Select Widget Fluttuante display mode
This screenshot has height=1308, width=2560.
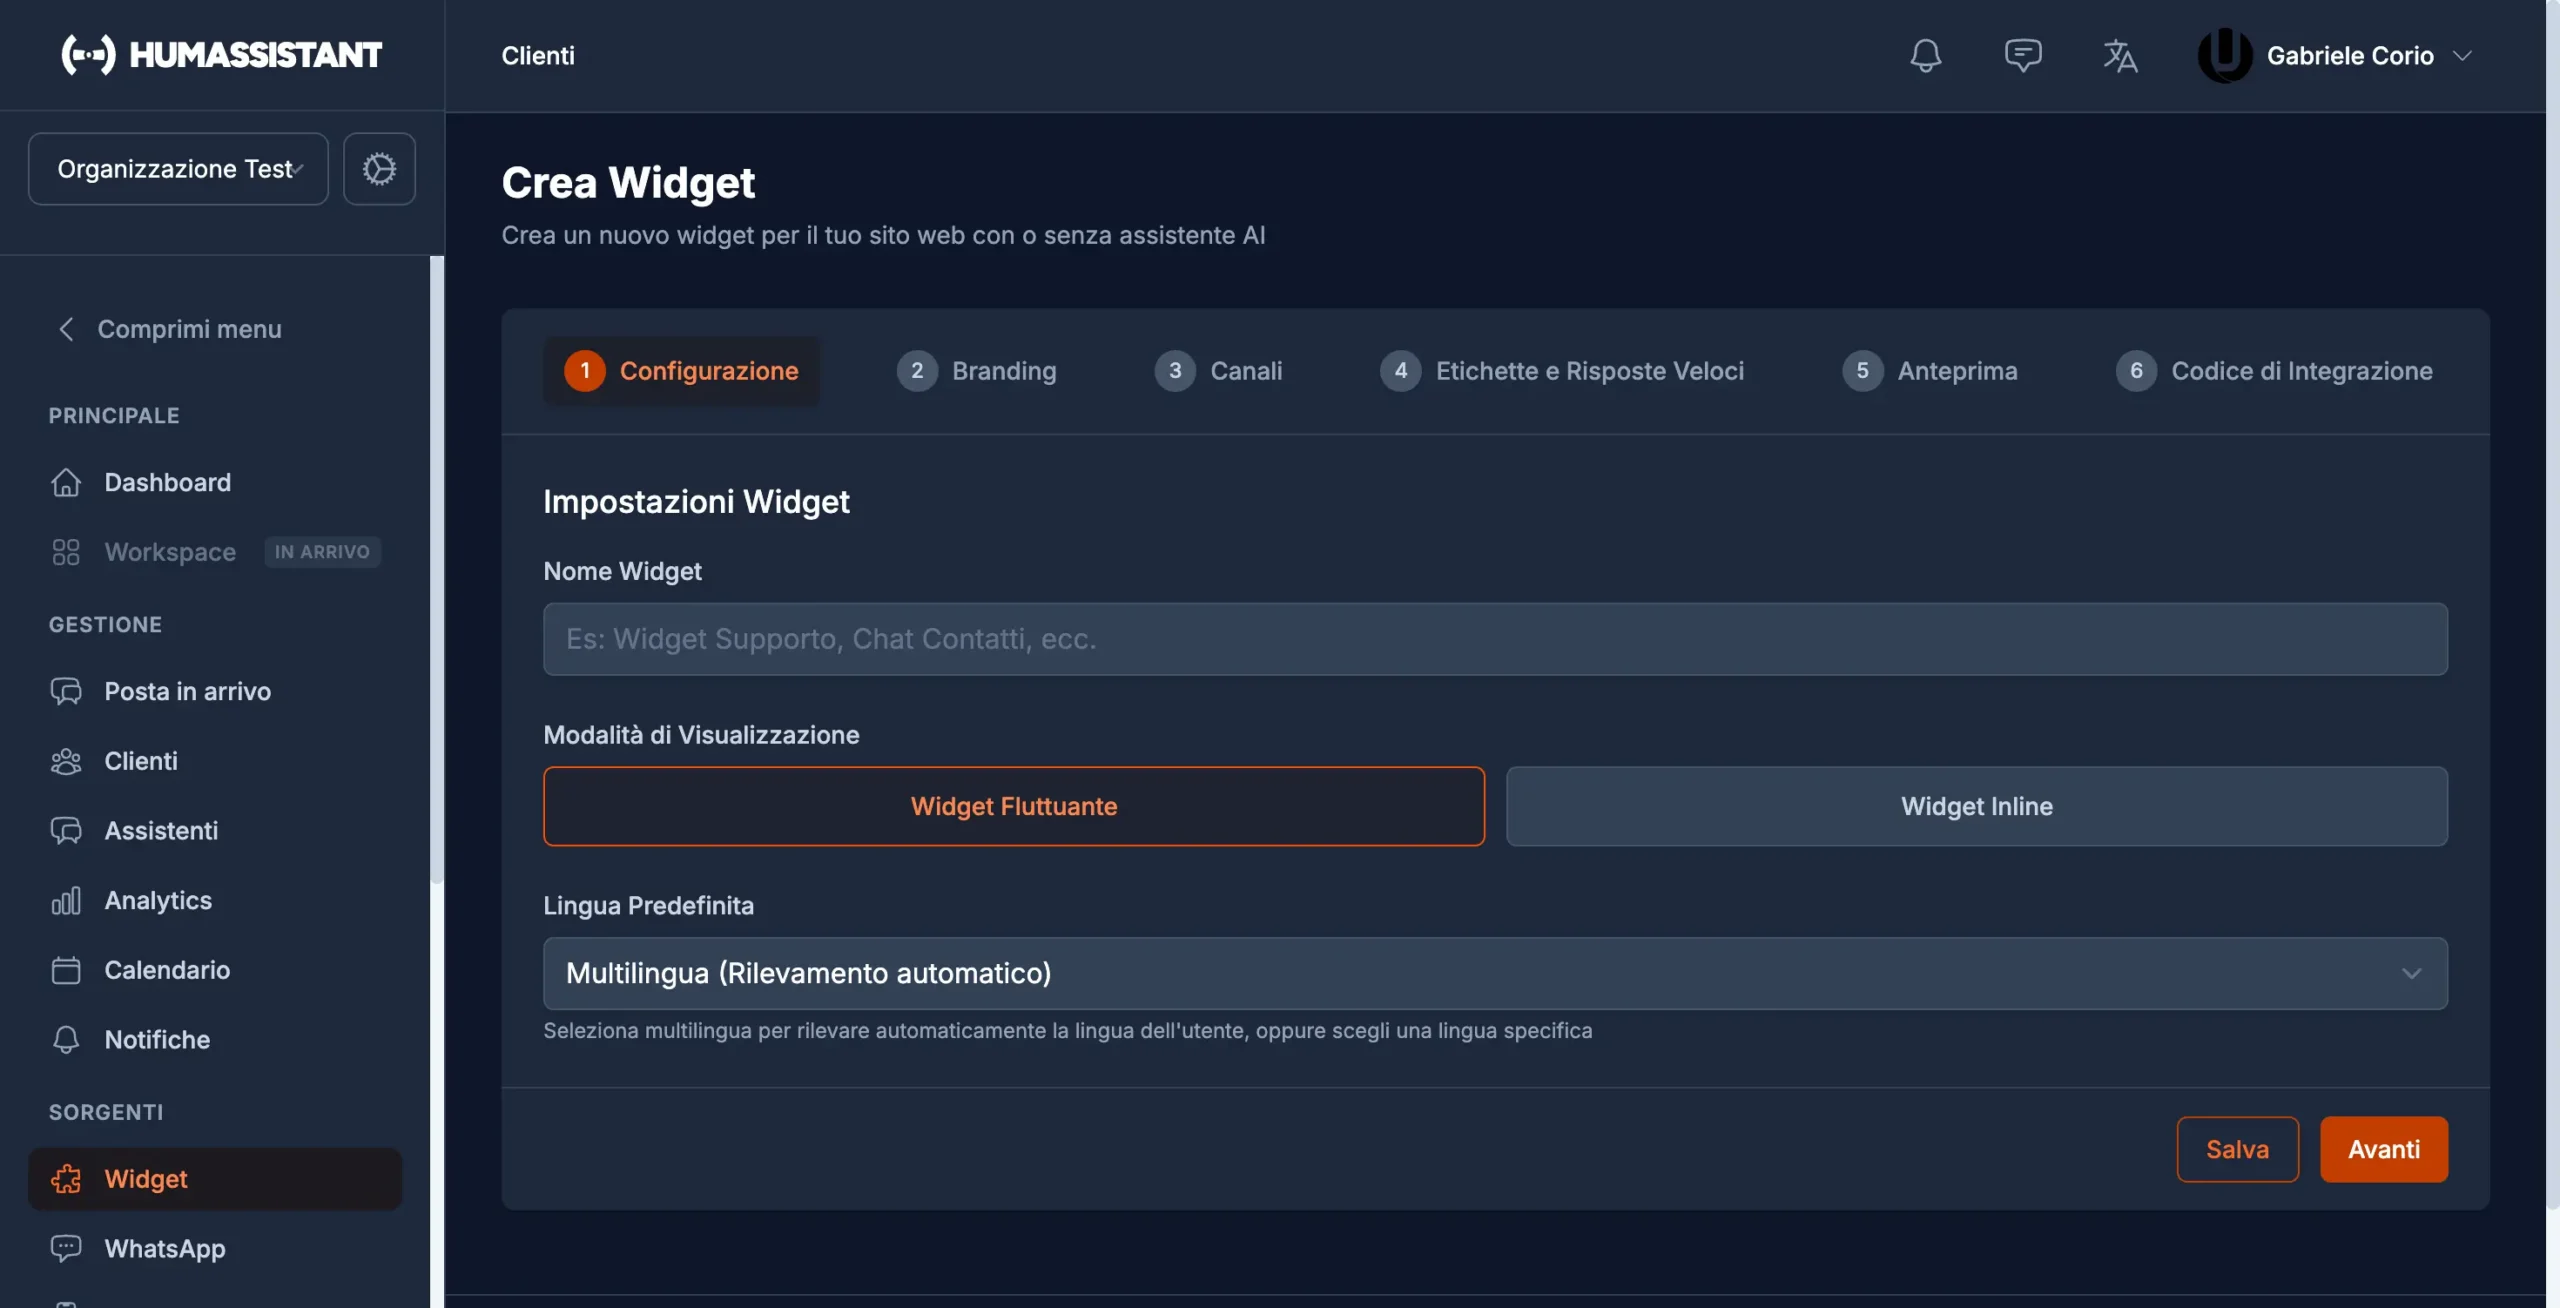[x=1013, y=806]
